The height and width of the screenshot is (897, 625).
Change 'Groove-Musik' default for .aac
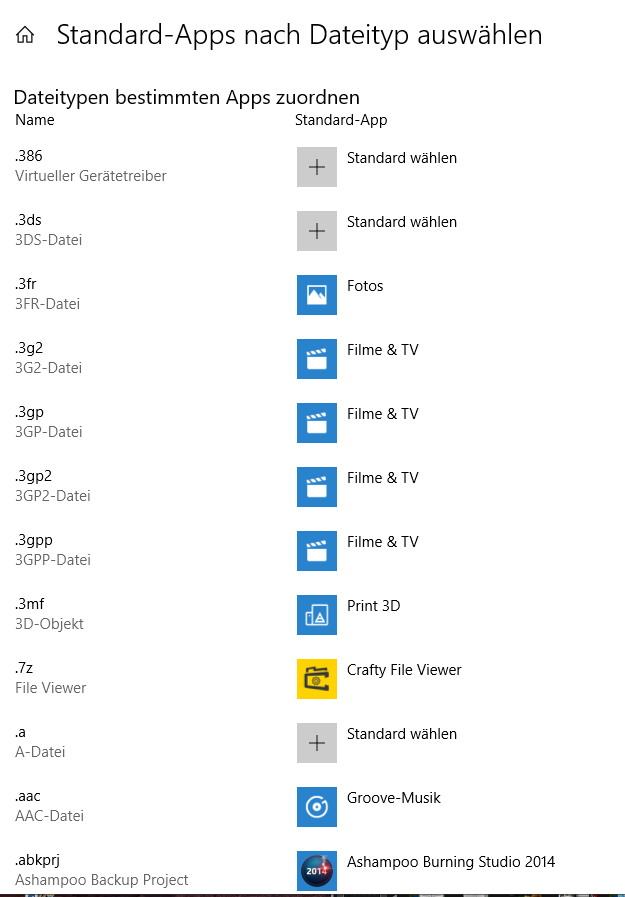(x=394, y=798)
